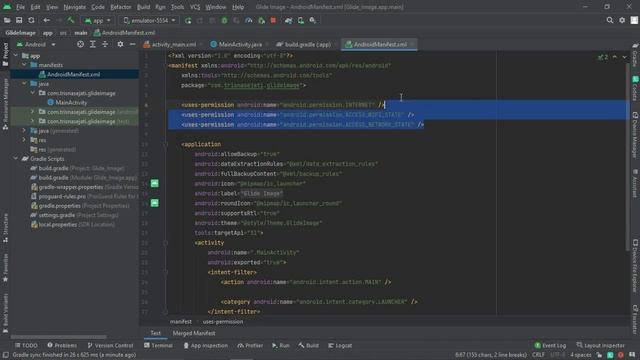Viewport: 640px width, 360px height.
Task: Click Select Opened File target icon
Action: tap(80, 44)
